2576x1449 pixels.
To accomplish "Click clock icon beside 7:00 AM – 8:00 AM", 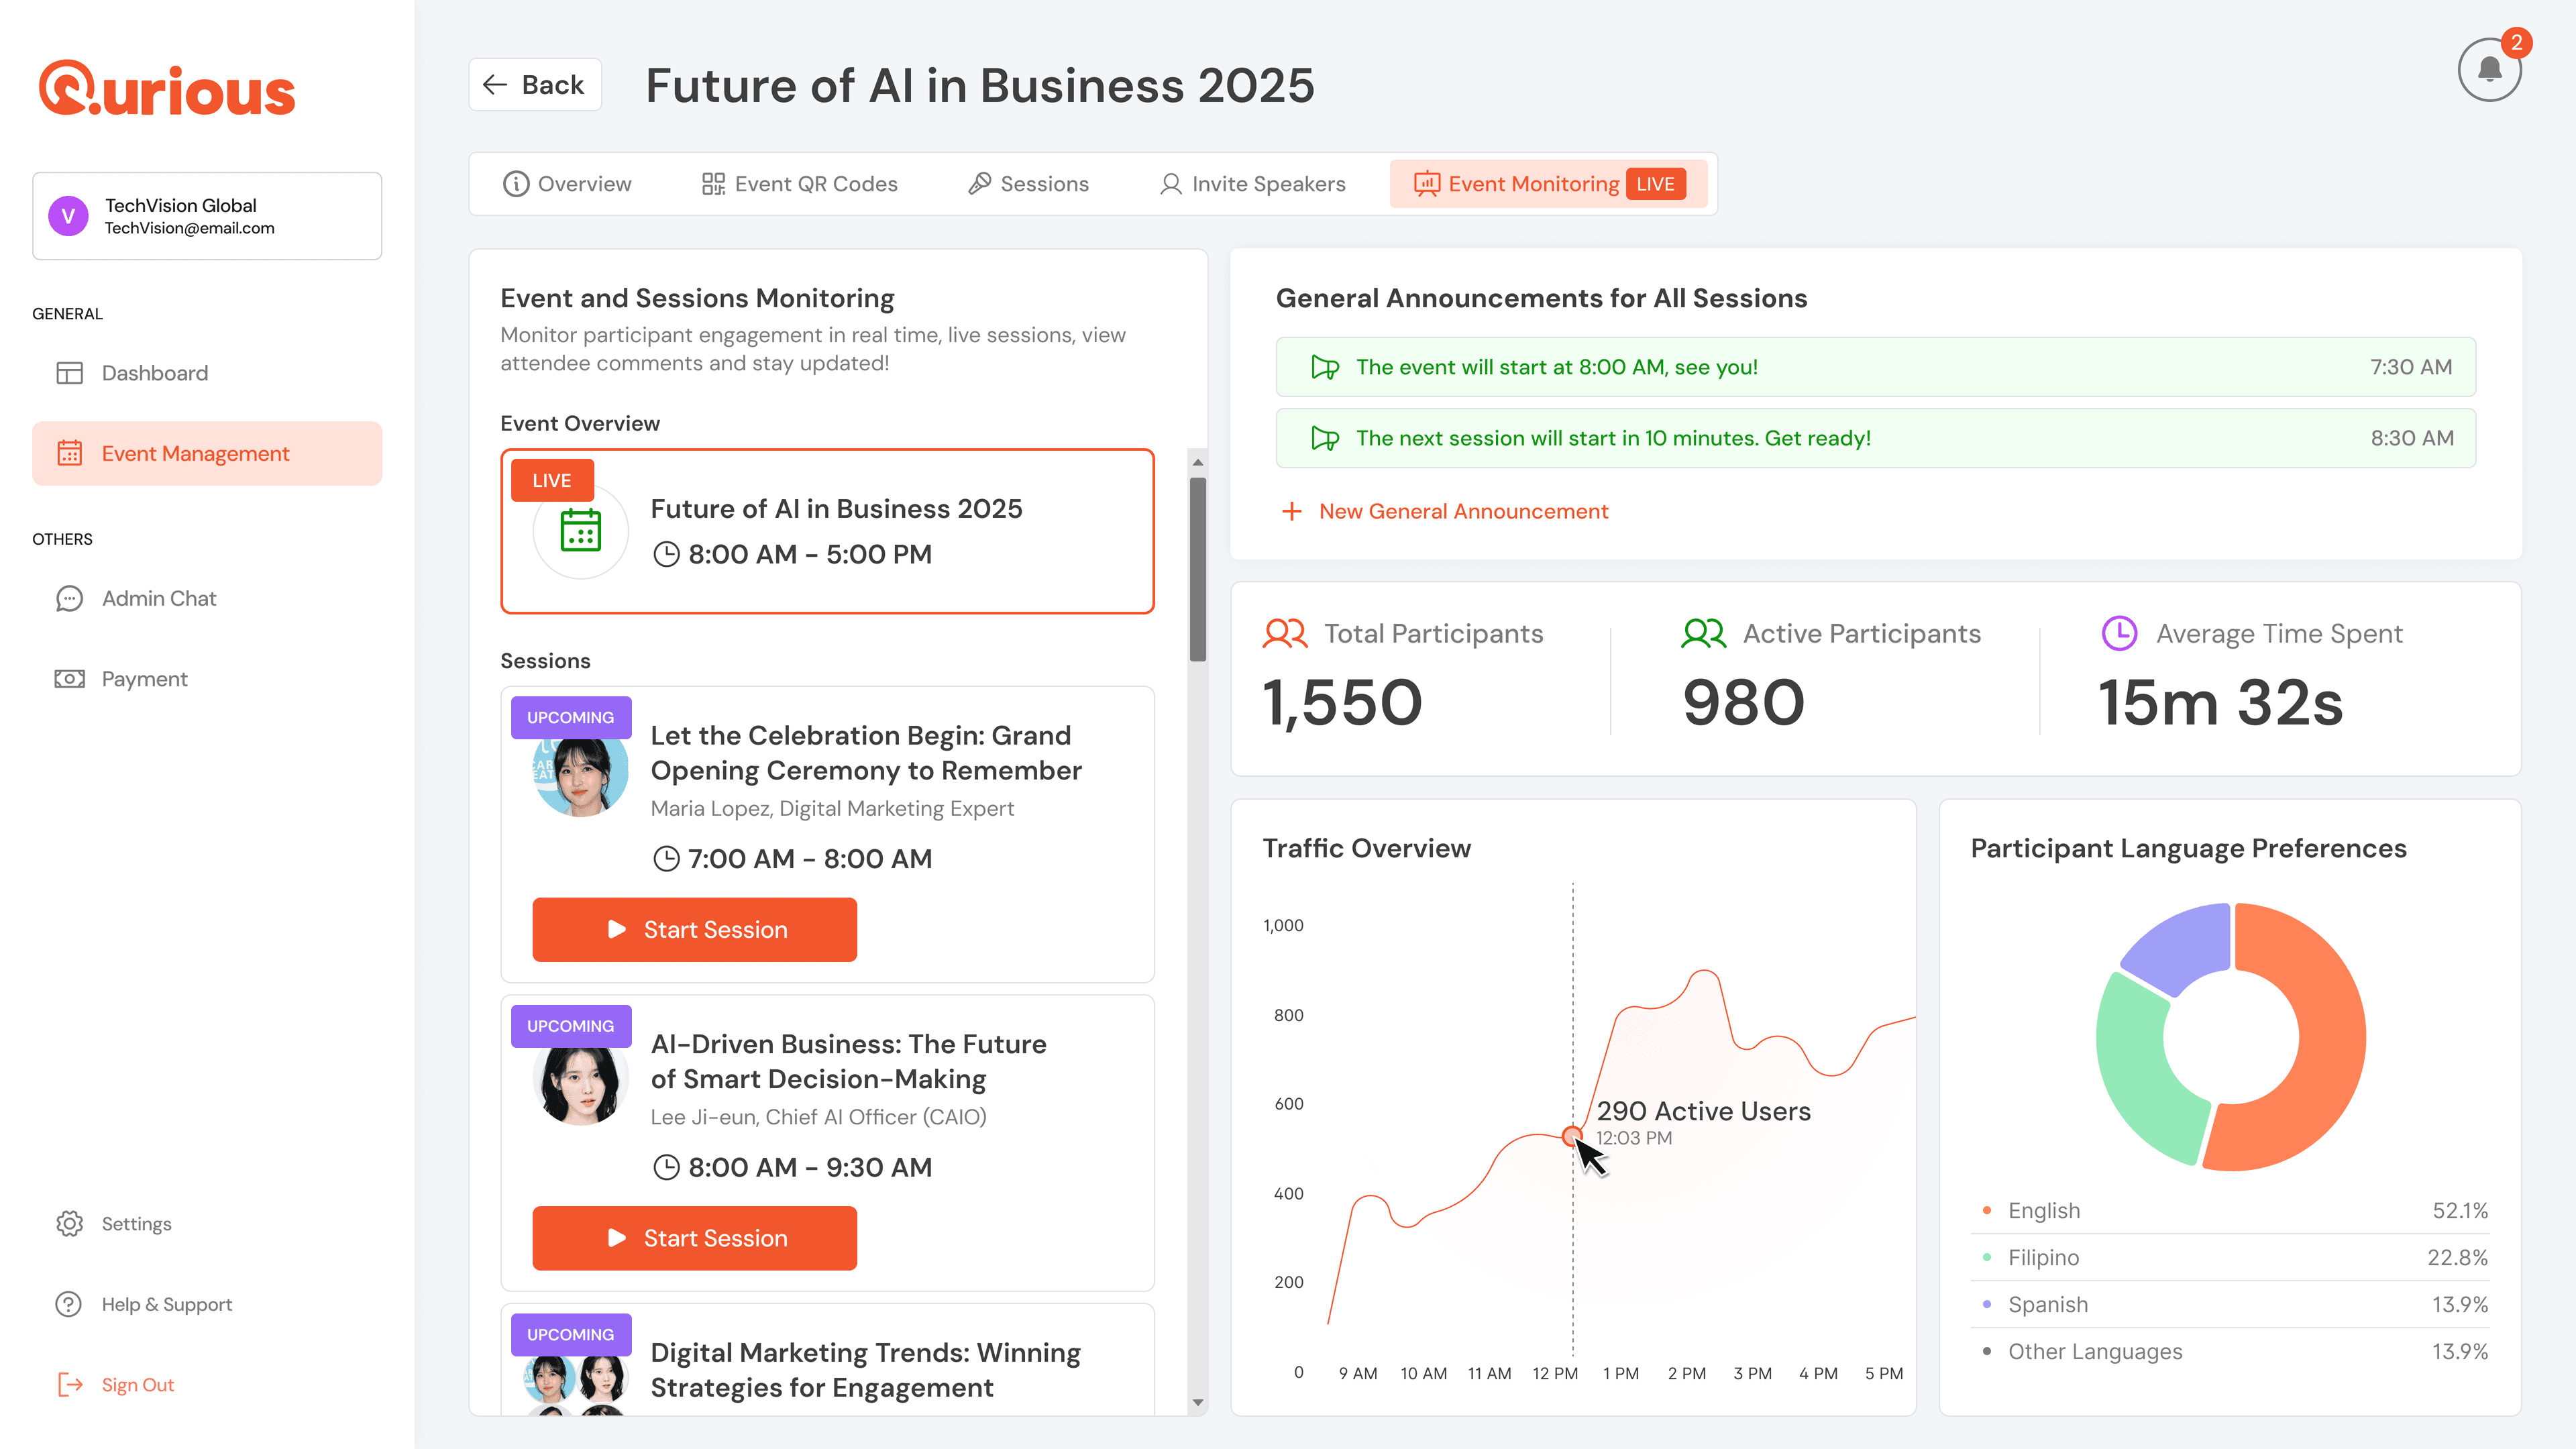I will point(666,859).
